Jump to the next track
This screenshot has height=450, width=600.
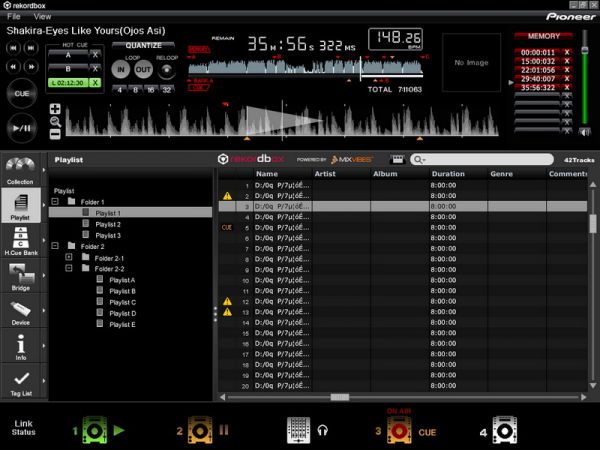pos(31,48)
